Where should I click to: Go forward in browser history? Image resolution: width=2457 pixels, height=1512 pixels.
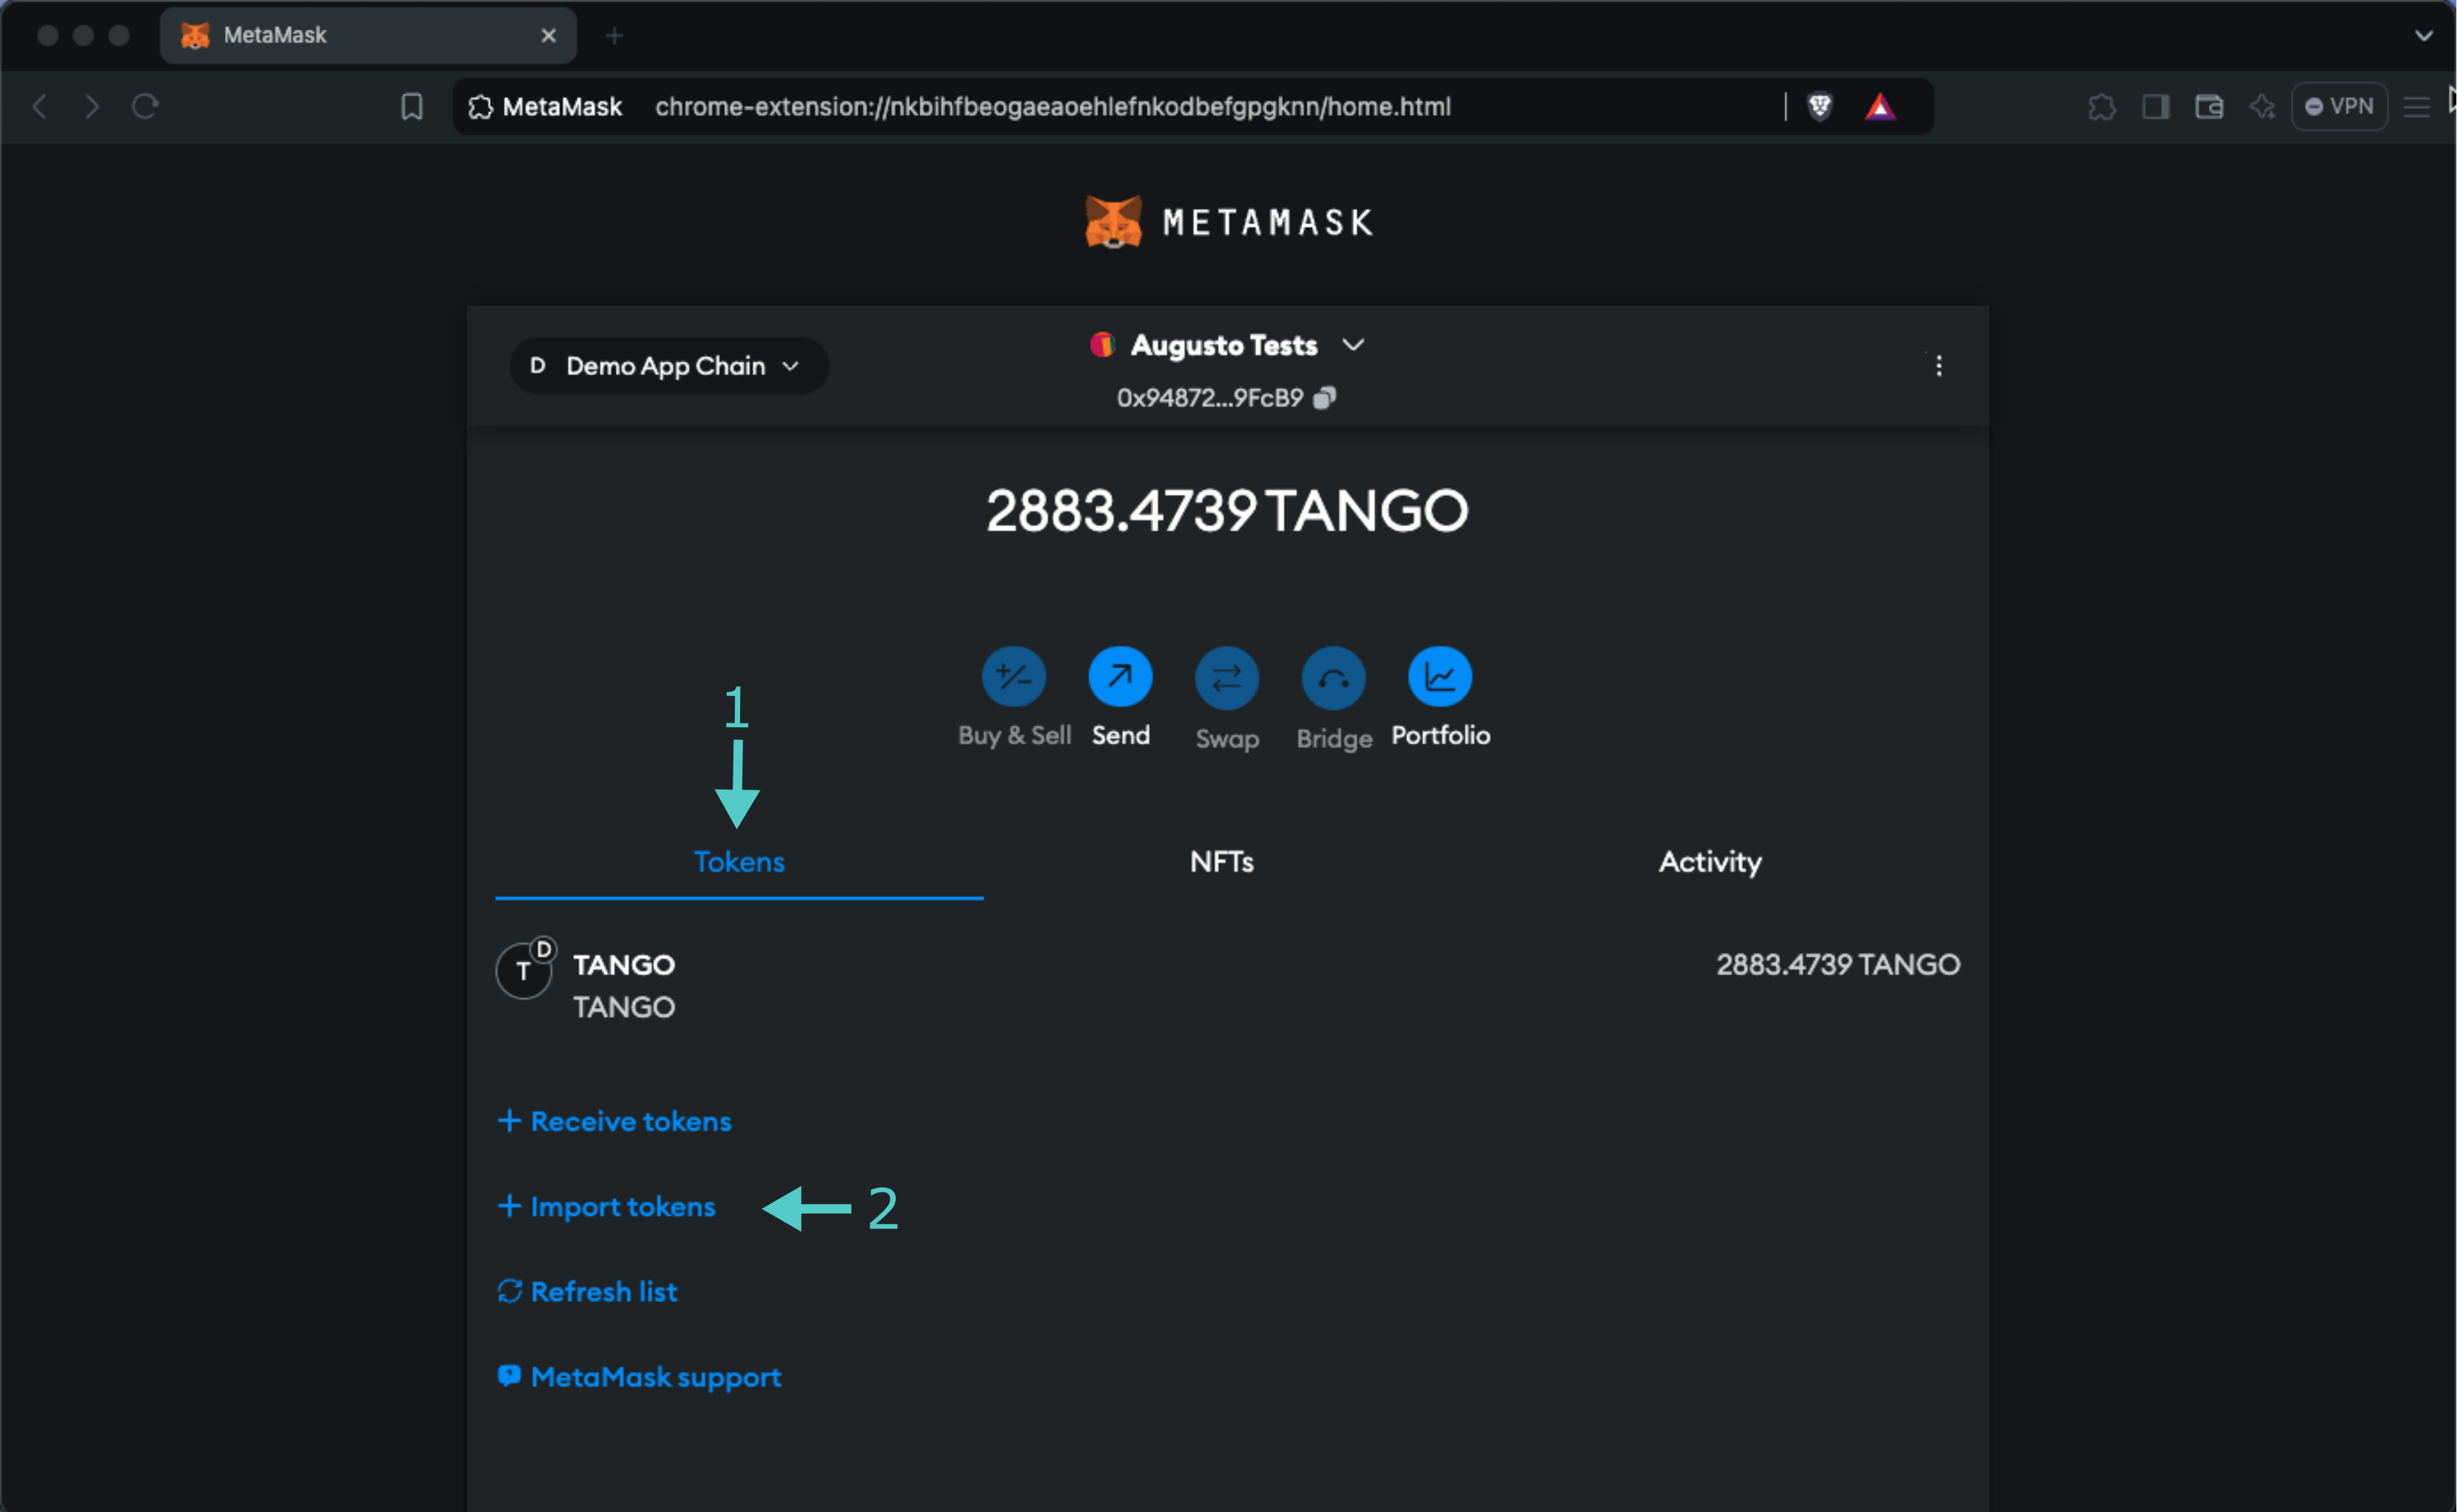(x=92, y=106)
